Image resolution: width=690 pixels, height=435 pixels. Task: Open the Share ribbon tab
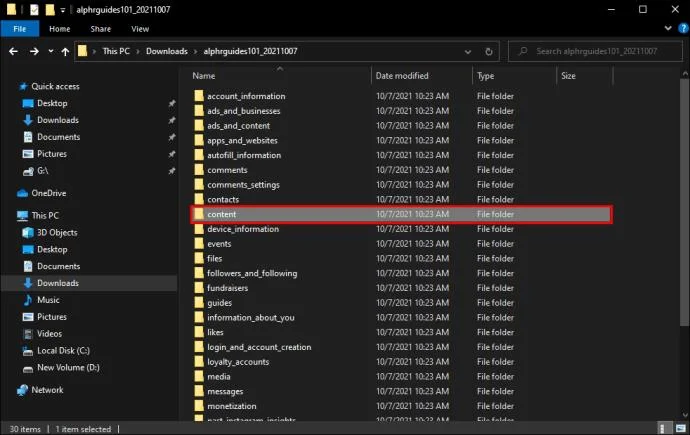point(100,29)
